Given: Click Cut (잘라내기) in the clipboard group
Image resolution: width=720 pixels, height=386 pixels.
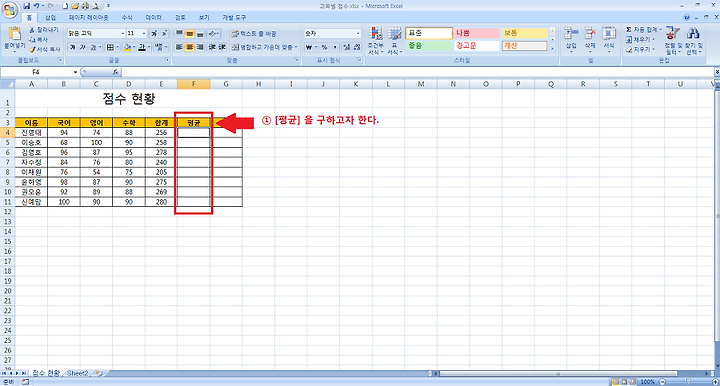Looking at the screenshot, I should coord(44,29).
